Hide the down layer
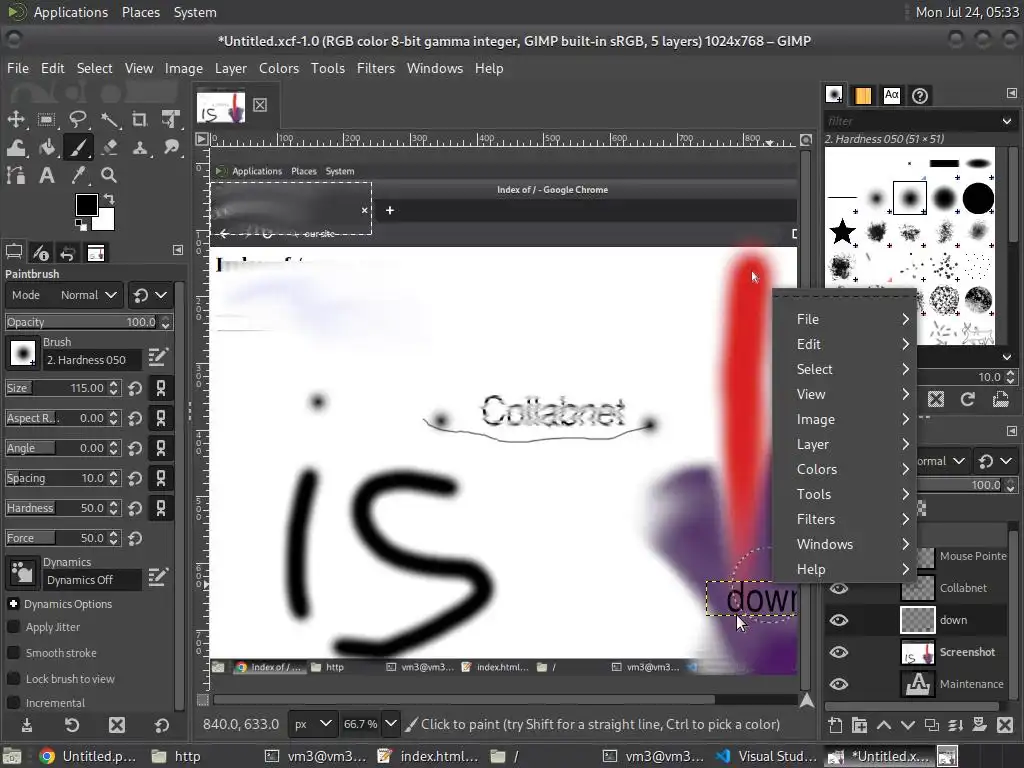The width and height of the screenshot is (1024, 768). (839, 620)
